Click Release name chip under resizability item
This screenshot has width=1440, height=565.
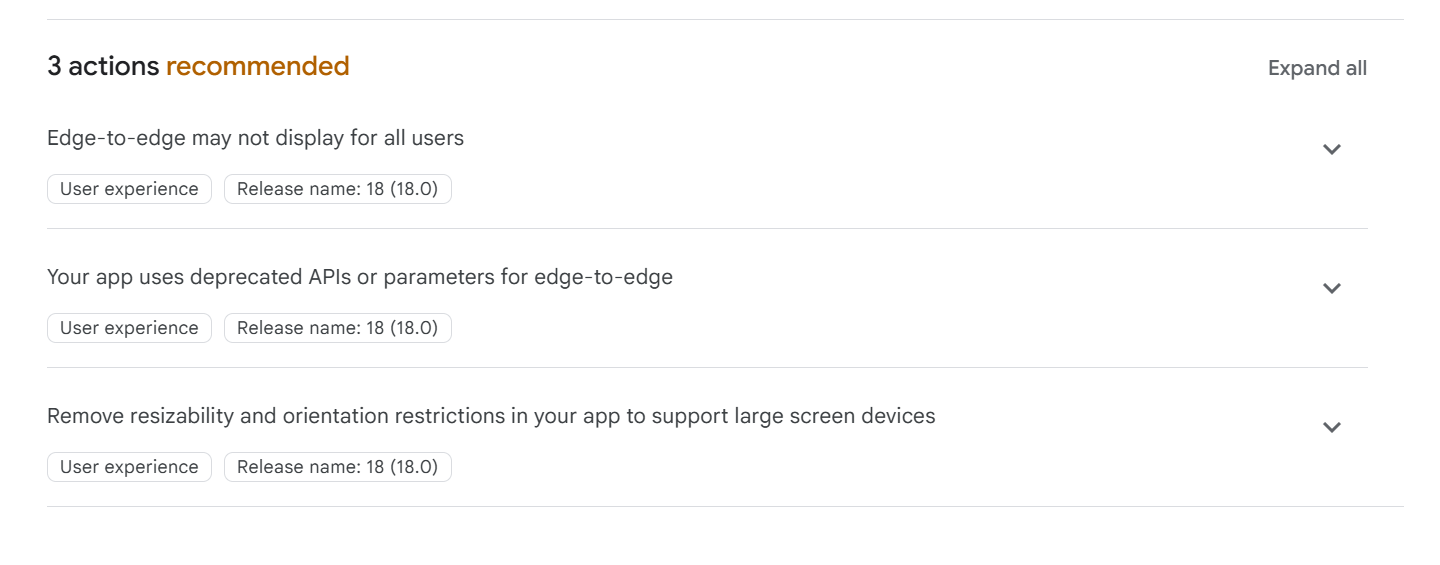coord(337,467)
